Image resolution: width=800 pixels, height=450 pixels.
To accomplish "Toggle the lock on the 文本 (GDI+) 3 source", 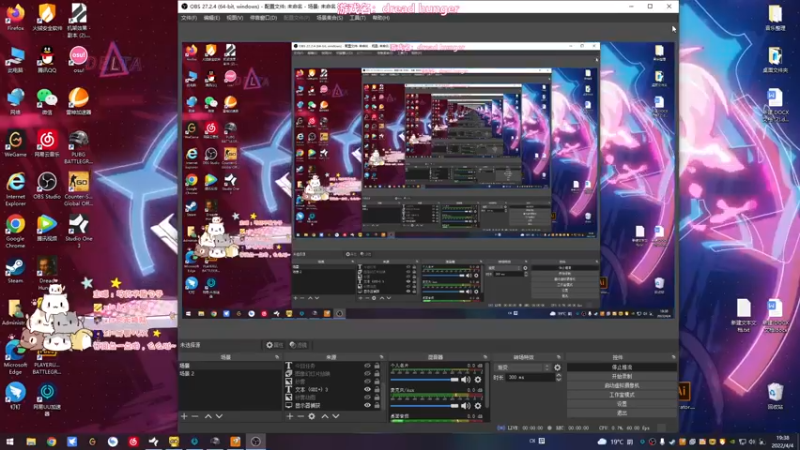I will (377, 389).
